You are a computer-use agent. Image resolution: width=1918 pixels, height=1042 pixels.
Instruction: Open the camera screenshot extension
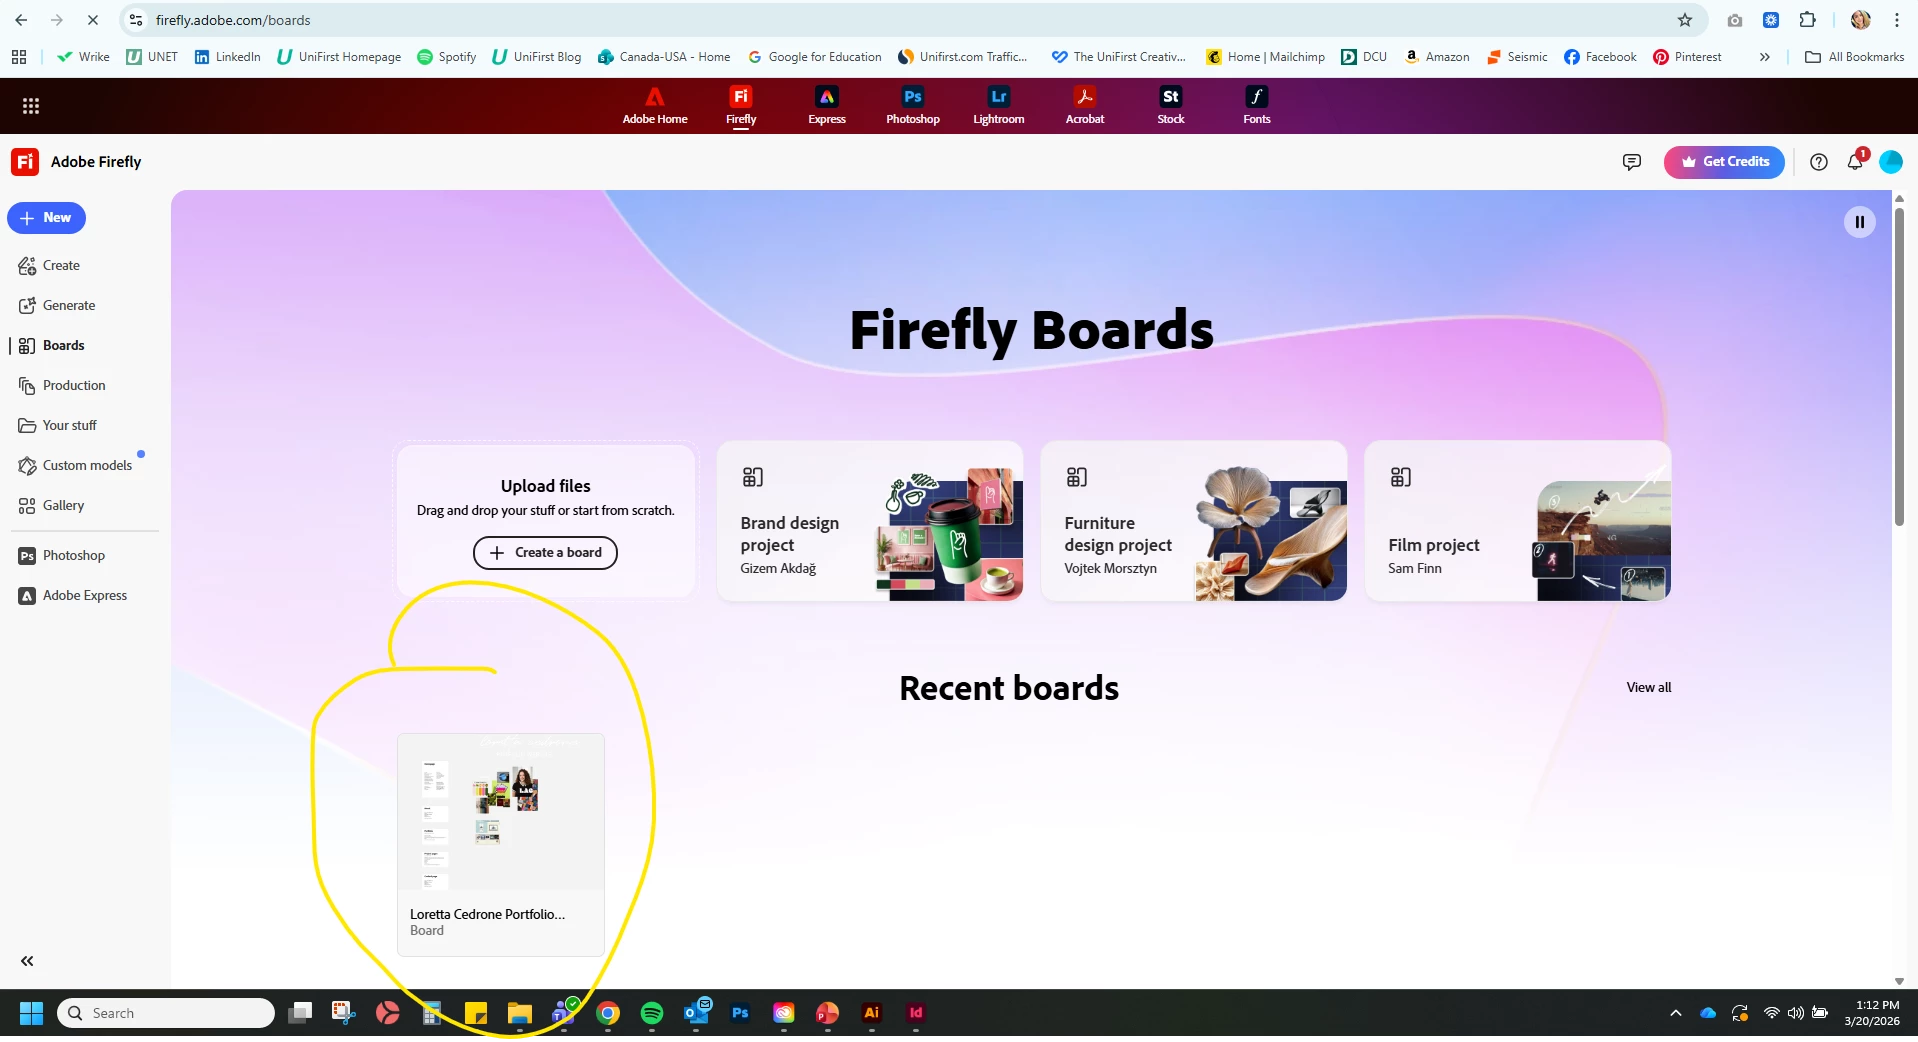(1735, 20)
